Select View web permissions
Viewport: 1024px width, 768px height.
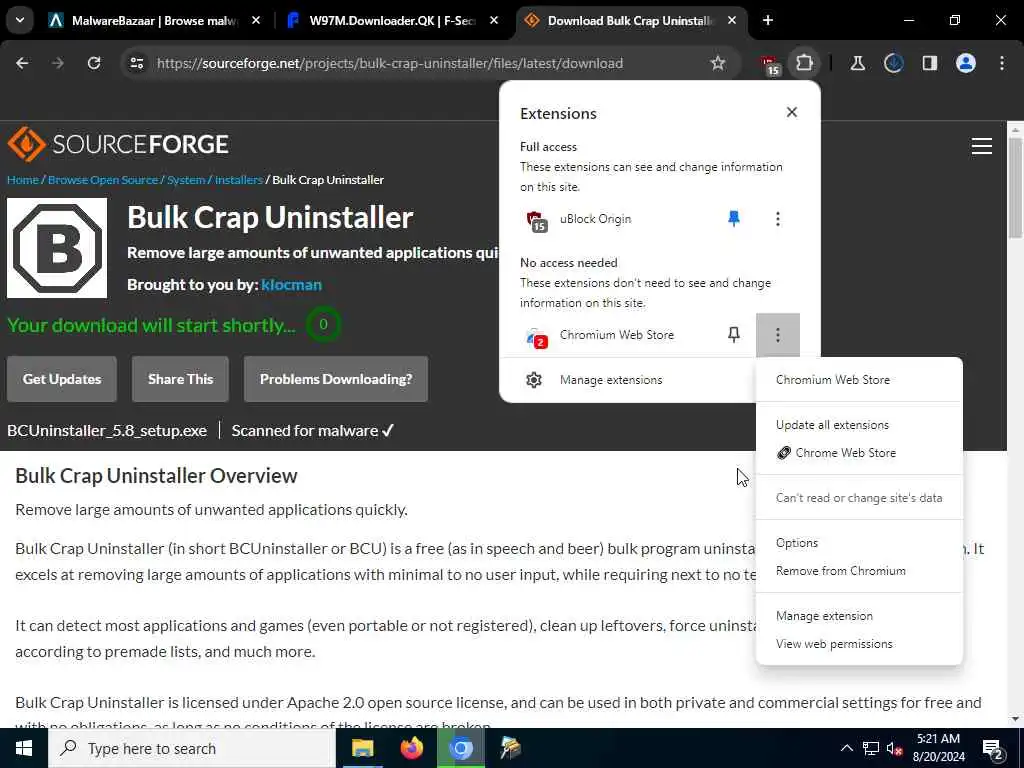[x=834, y=645]
